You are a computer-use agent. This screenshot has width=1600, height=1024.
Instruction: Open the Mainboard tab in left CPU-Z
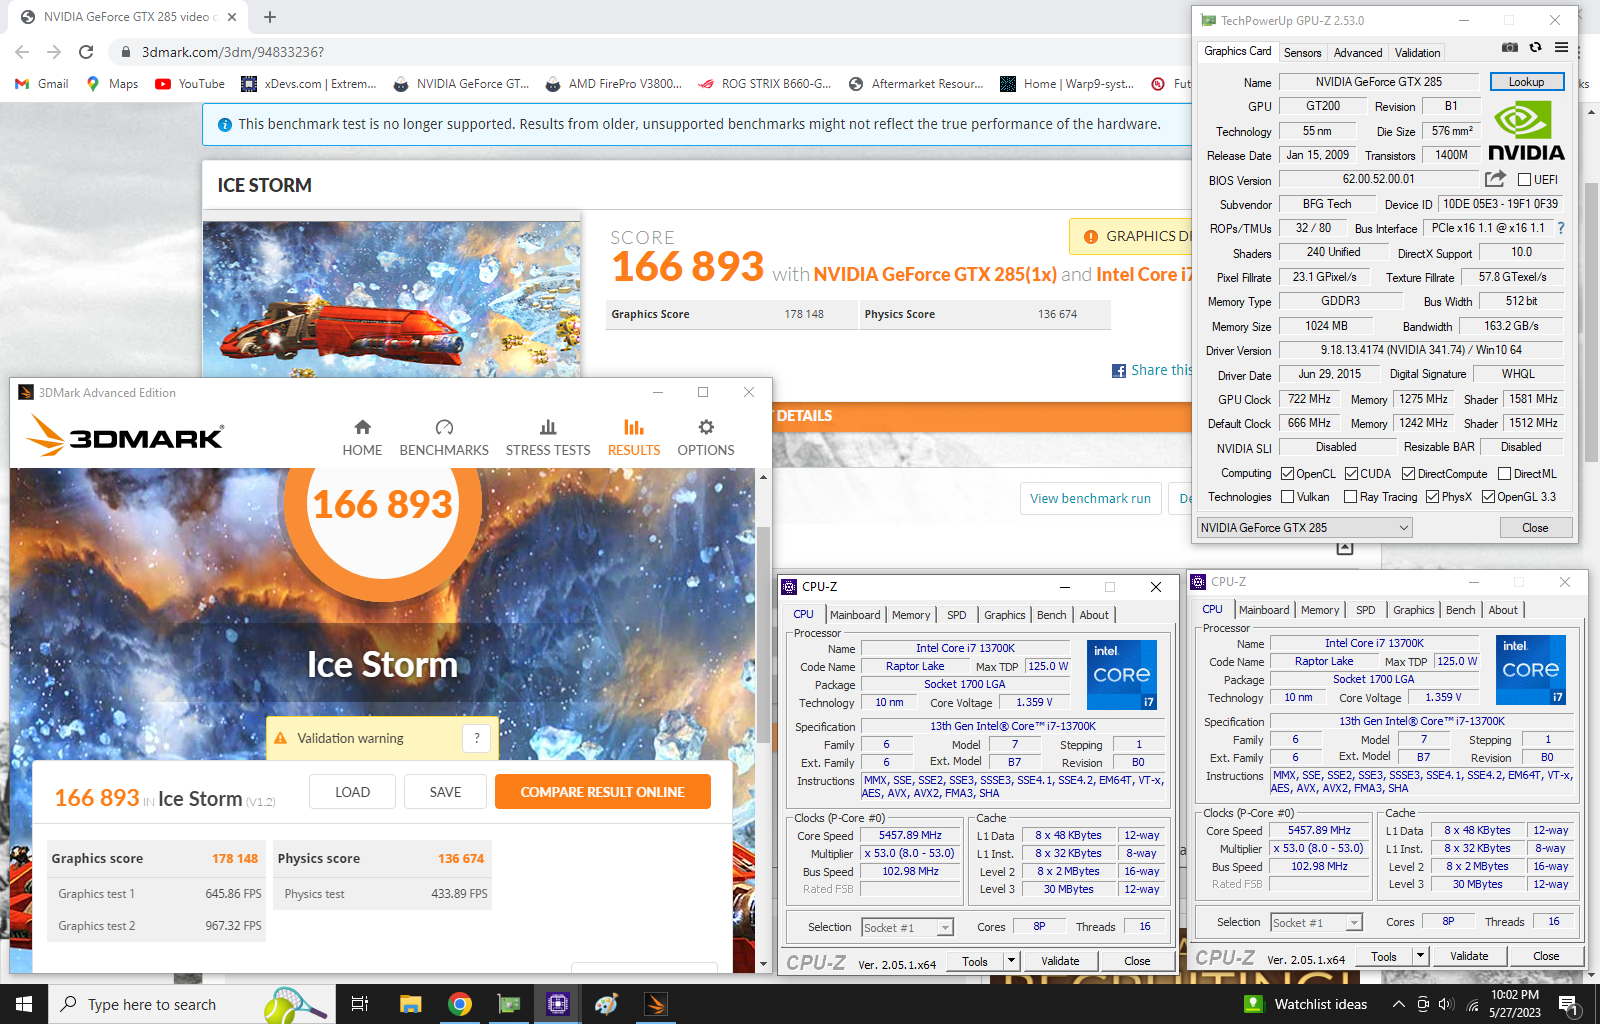(855, 615)
